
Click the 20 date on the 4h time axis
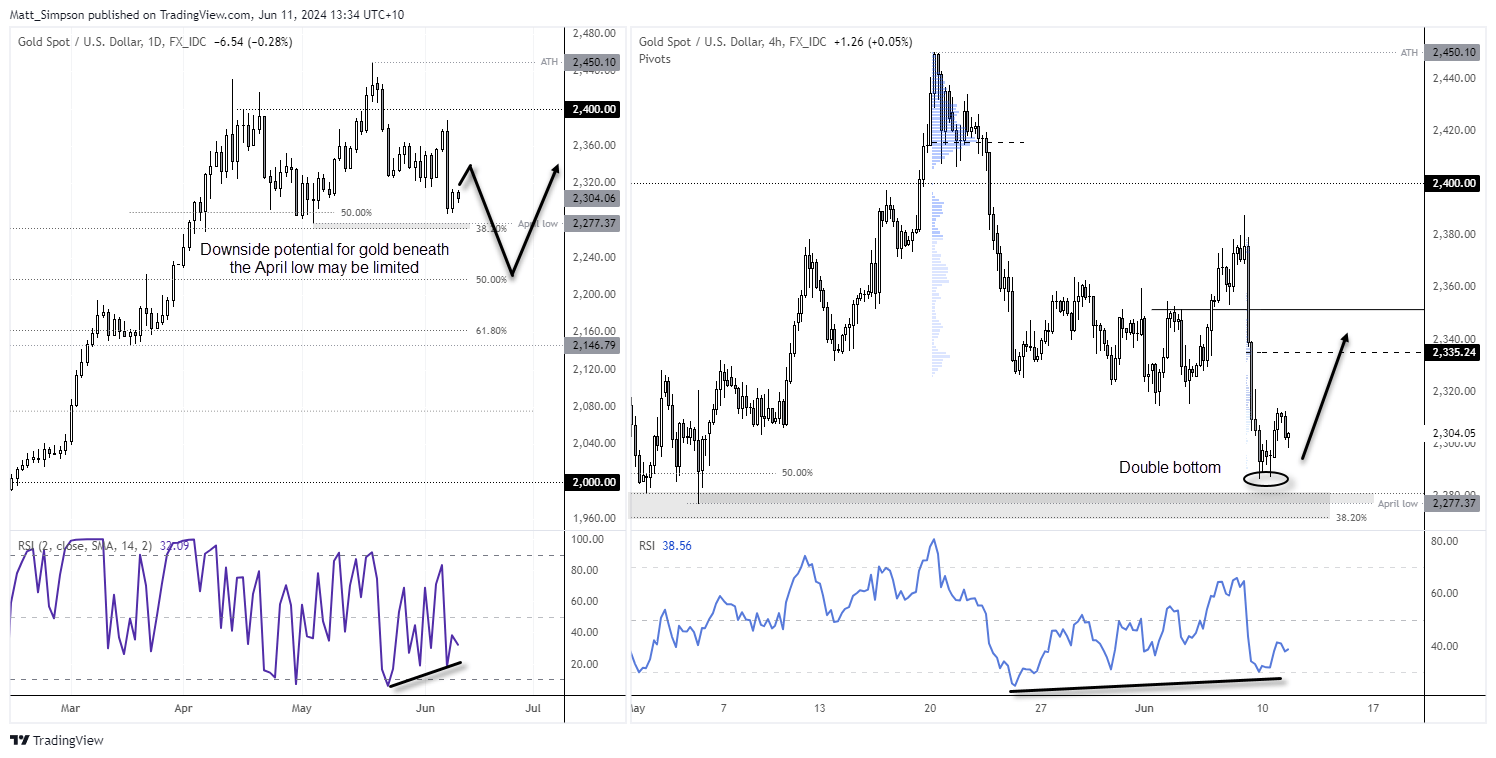(x=930, y=708)
